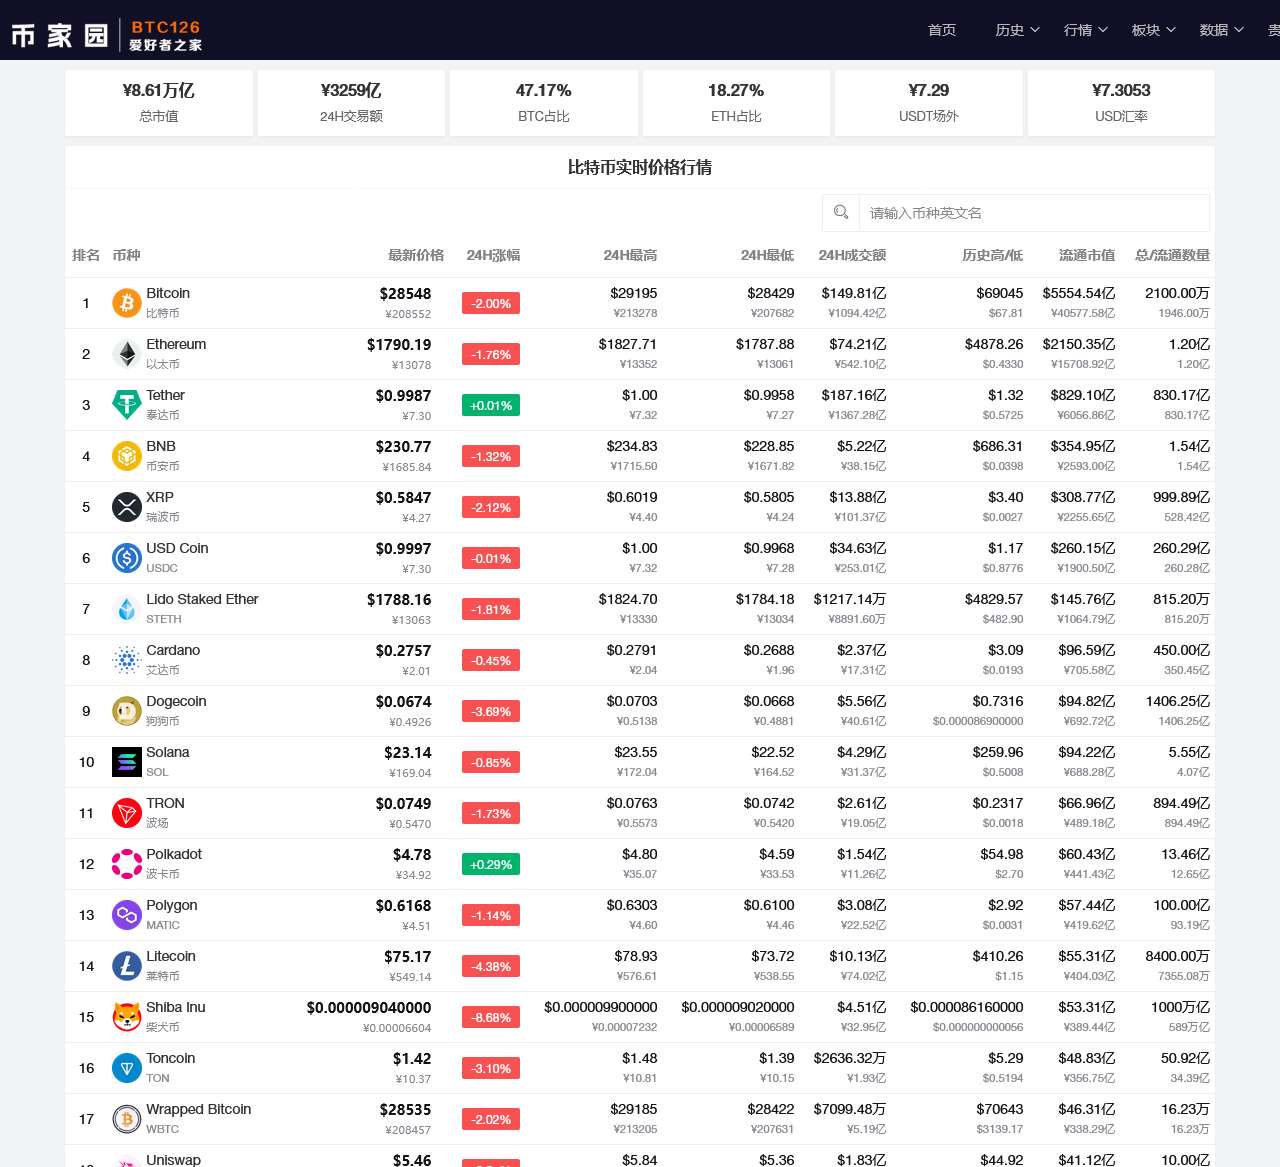The height and width of the screenshot is (1167, 1280).
Task: Open the 板块 dropdown menu
Action: (1153, 30)
